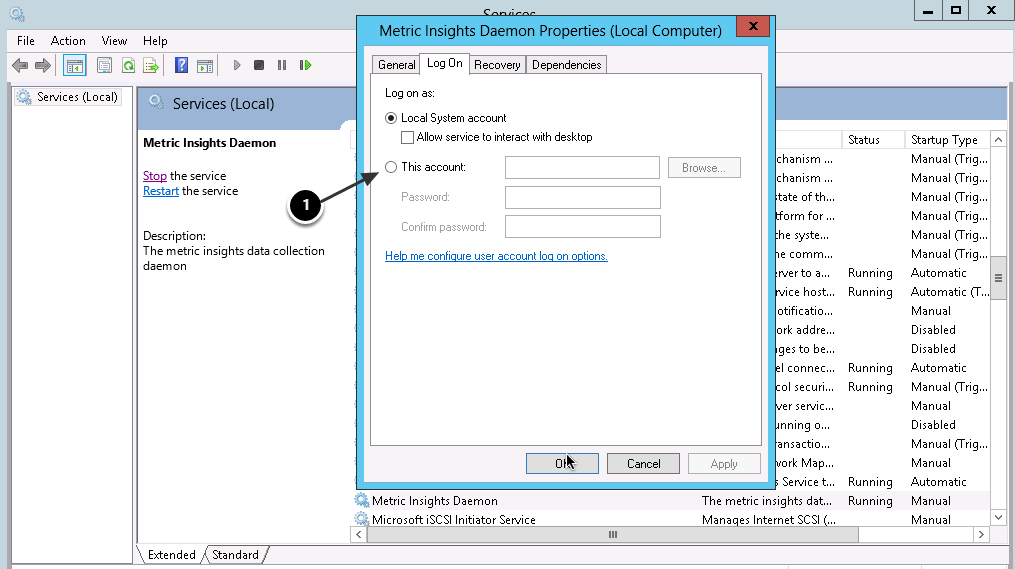Maximize the Services window
The image size is (1015, 569).
(x=956, y=10)
